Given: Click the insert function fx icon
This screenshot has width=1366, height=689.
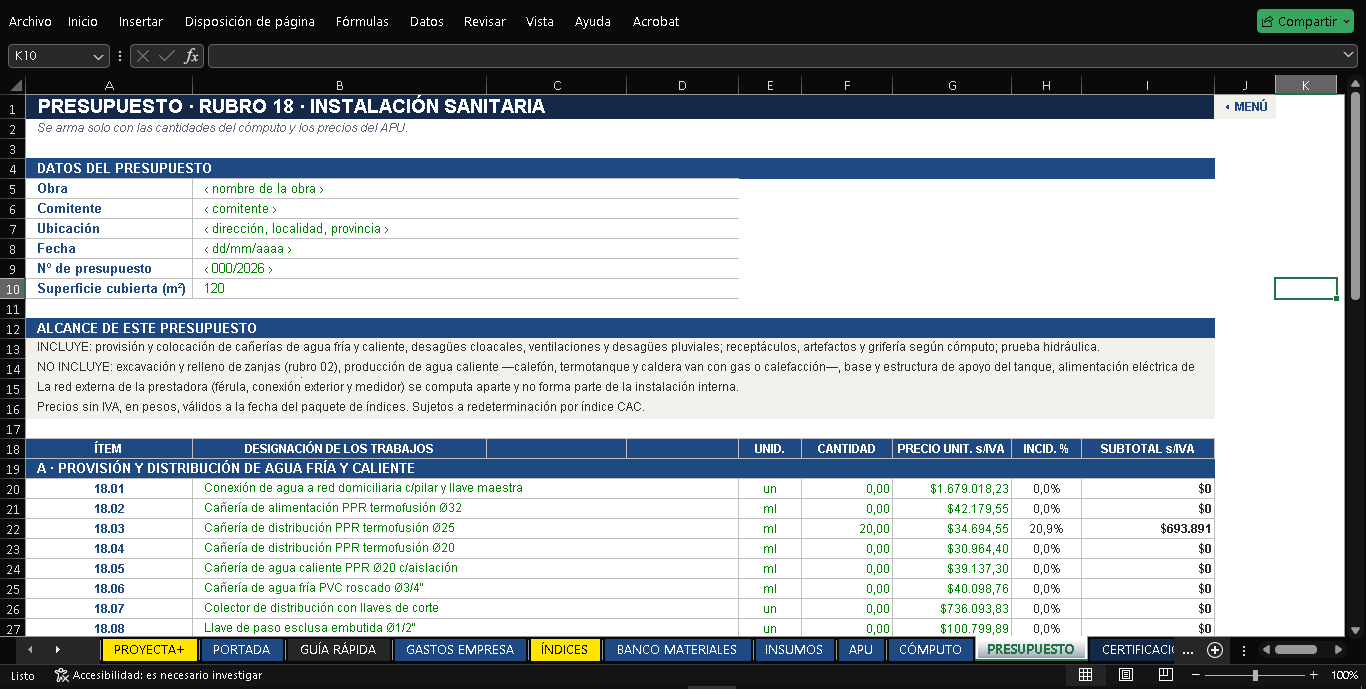Looking at the screenshot, I should (191, 56).
